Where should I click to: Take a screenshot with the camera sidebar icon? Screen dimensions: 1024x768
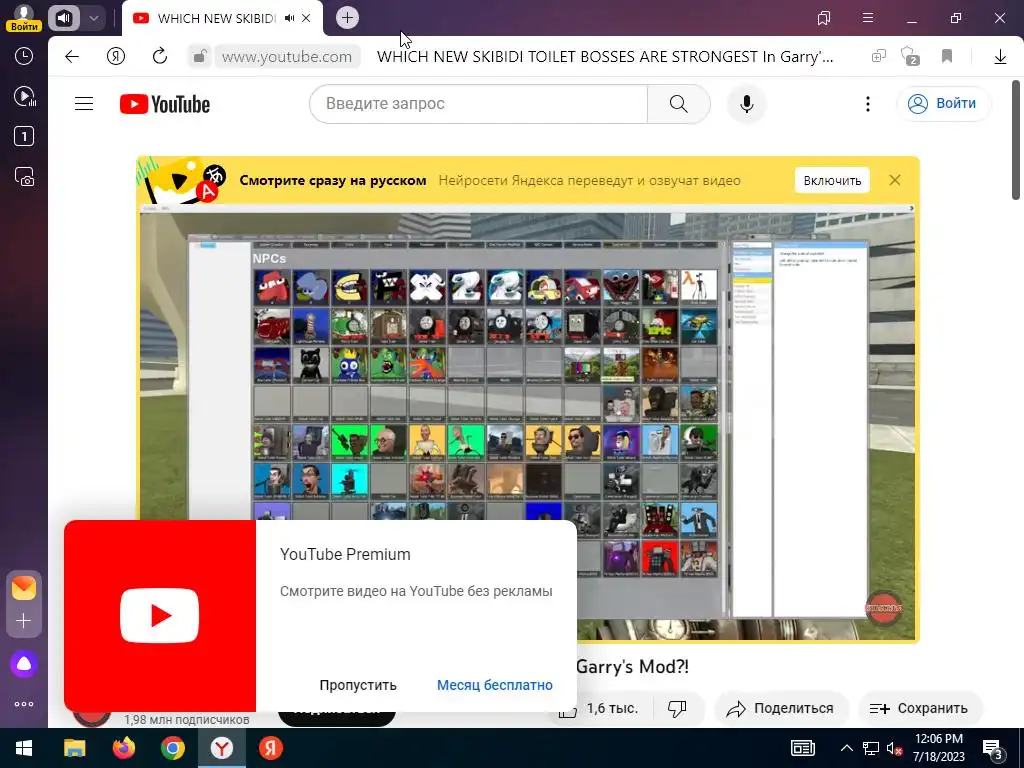pos(24,177)
